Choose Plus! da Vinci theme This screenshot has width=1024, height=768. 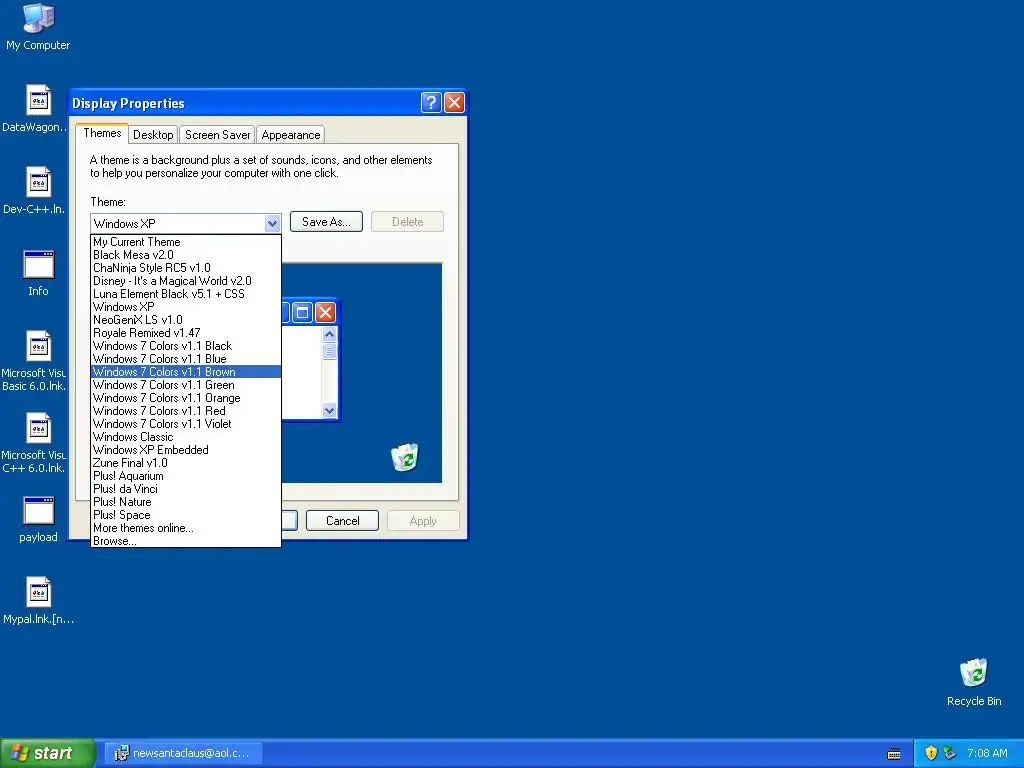185,489
